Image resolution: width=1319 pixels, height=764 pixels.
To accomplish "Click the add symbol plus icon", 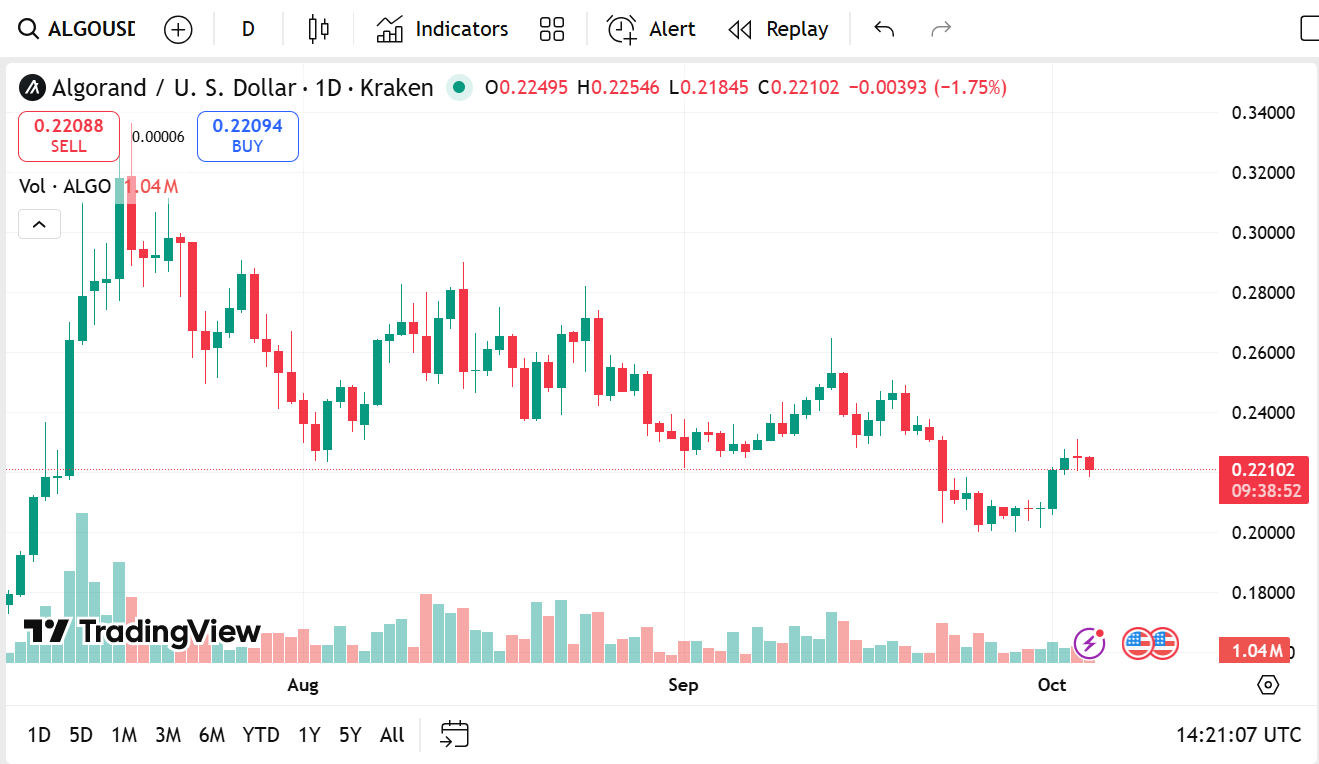I will pos(178,29).
